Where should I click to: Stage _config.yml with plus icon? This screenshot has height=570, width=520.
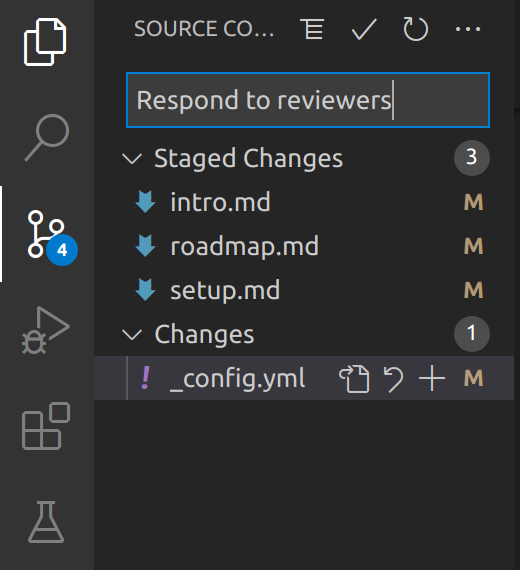point(432,379)
